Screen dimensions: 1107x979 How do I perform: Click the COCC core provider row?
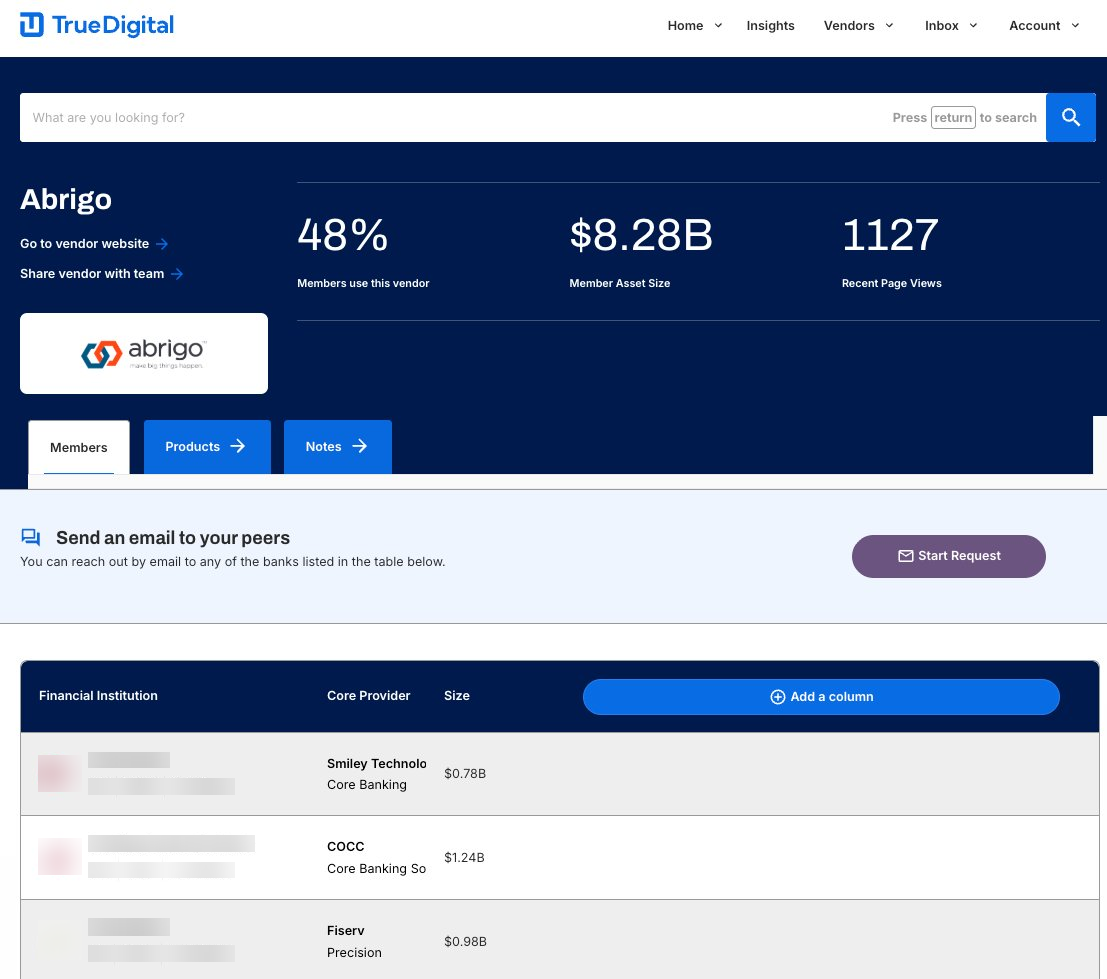click(x=376, y=857)
